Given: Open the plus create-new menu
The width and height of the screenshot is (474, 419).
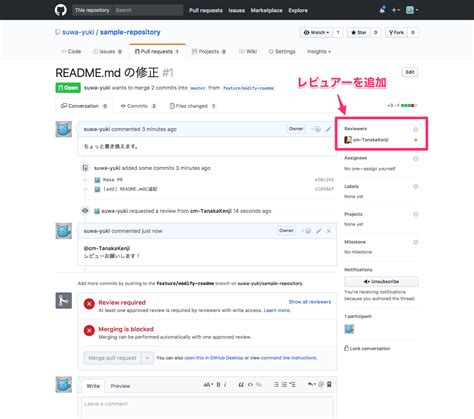Looking at the screenshot, I should coord(396,10).
